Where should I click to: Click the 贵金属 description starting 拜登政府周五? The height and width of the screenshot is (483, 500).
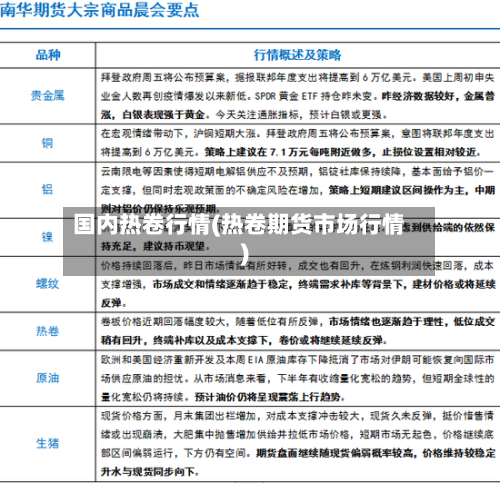click(298, 96)
